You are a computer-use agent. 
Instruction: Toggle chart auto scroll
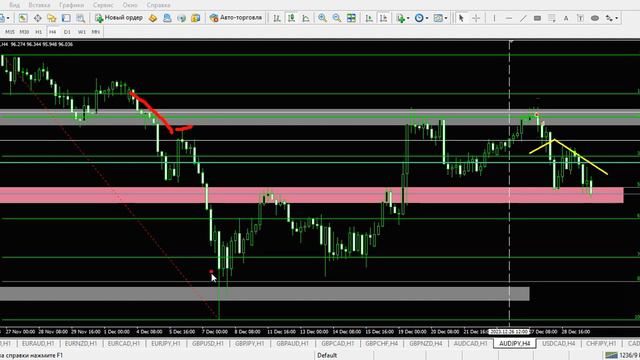click(369, 18)
